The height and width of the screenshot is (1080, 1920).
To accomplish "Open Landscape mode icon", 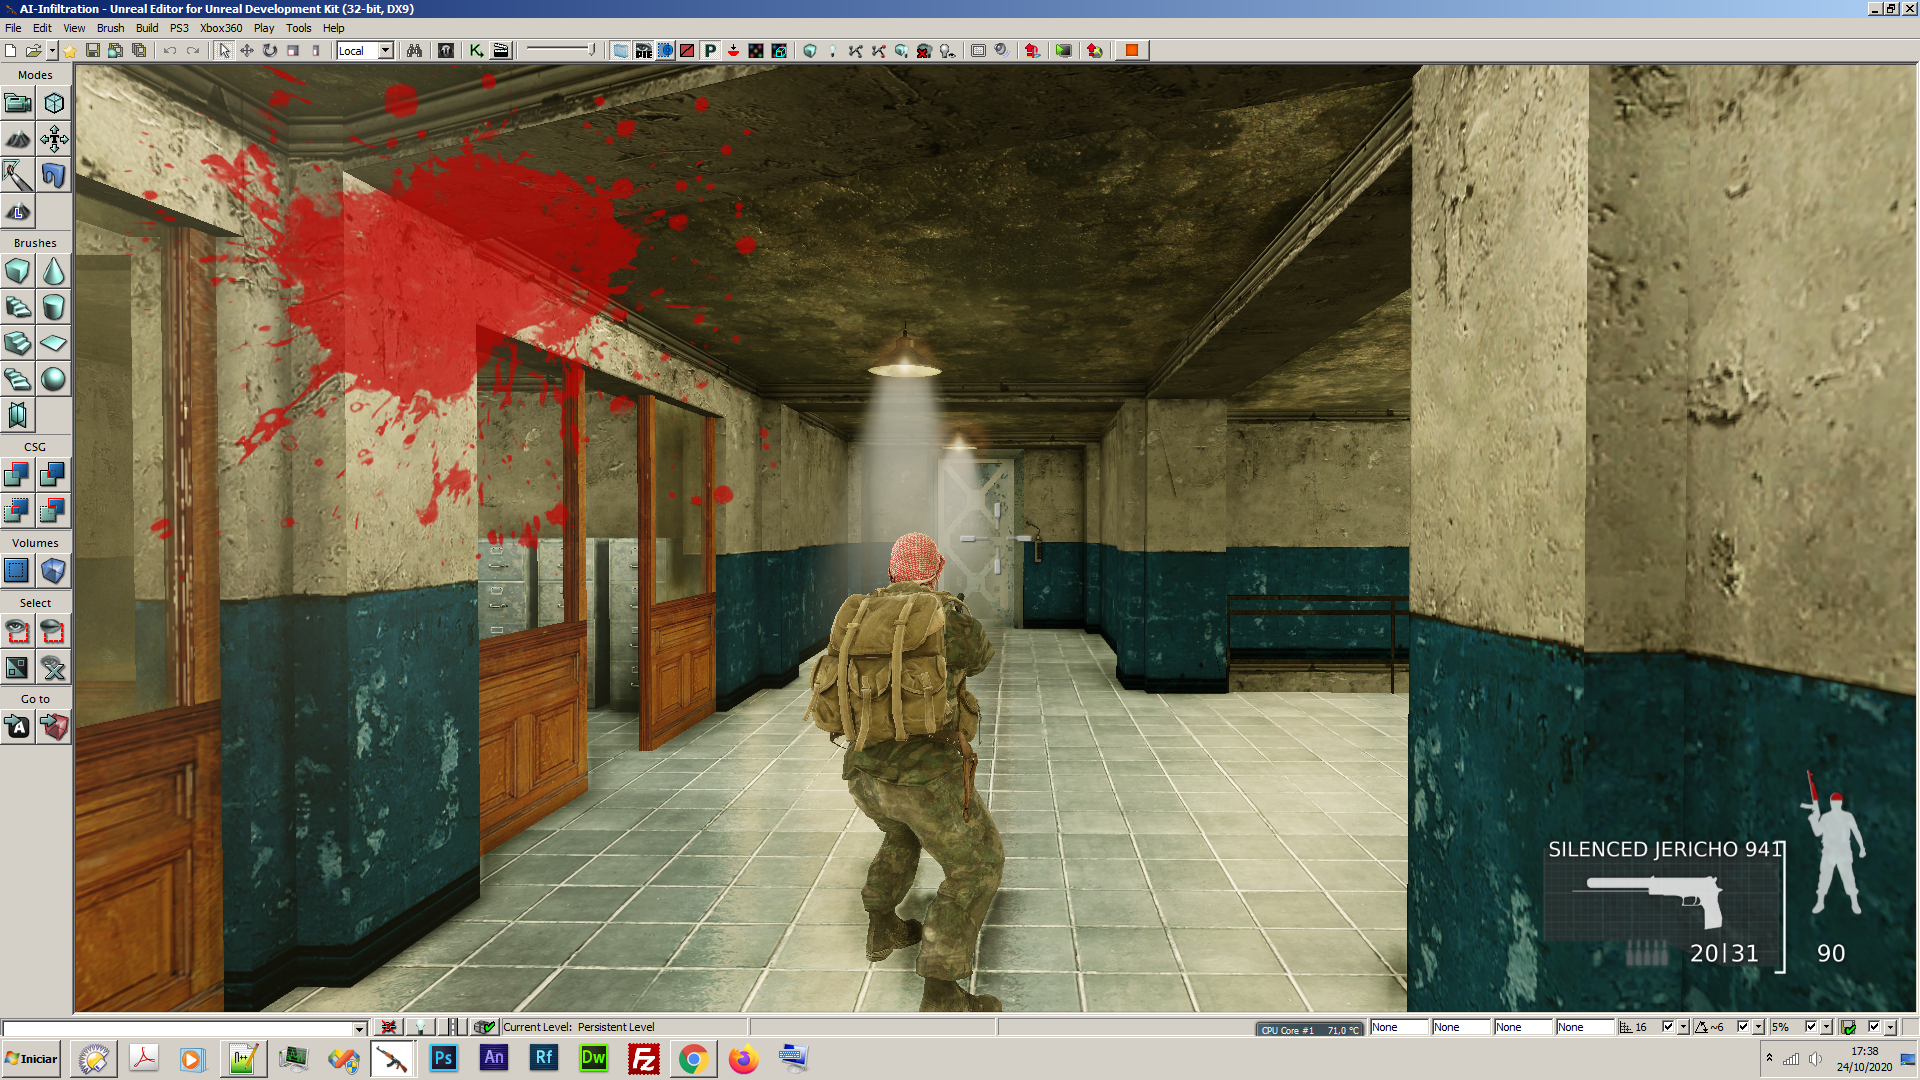I will [x=18, y=211].
